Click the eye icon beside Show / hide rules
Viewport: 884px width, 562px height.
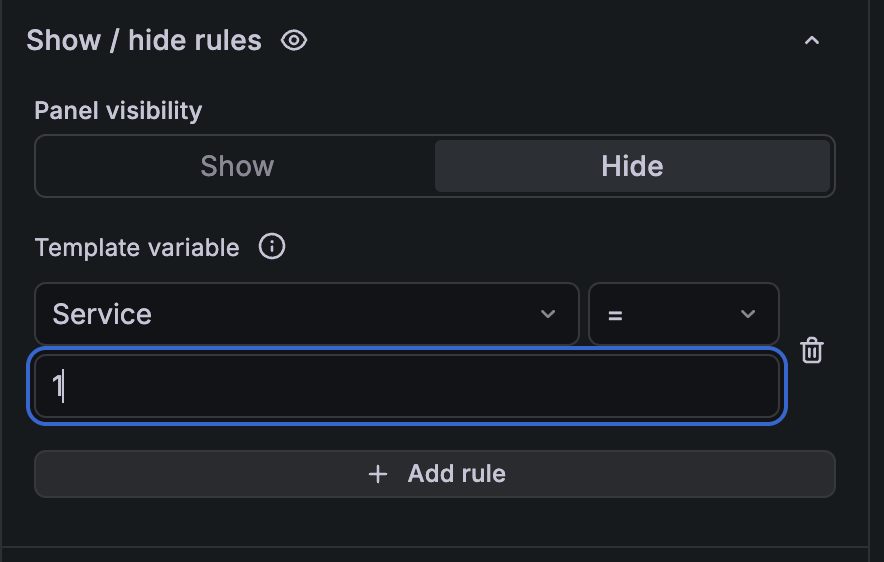tap(294, 41)
